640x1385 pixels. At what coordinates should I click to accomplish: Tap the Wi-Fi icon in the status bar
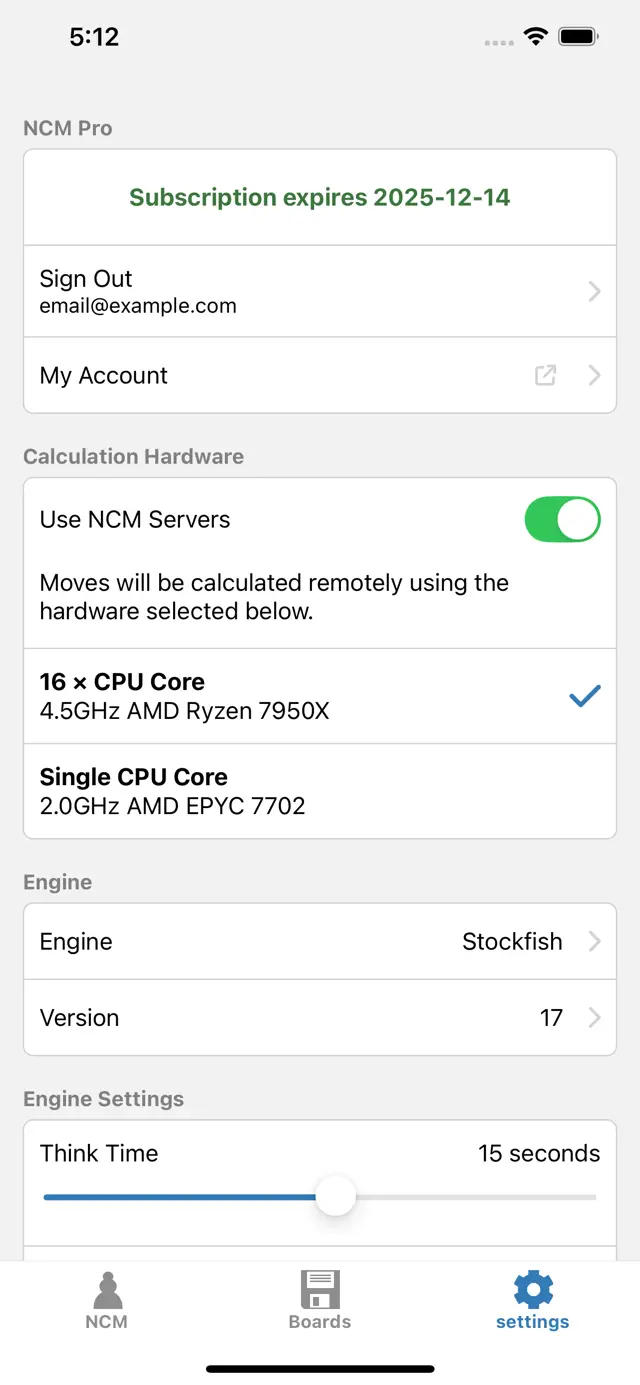534,35
